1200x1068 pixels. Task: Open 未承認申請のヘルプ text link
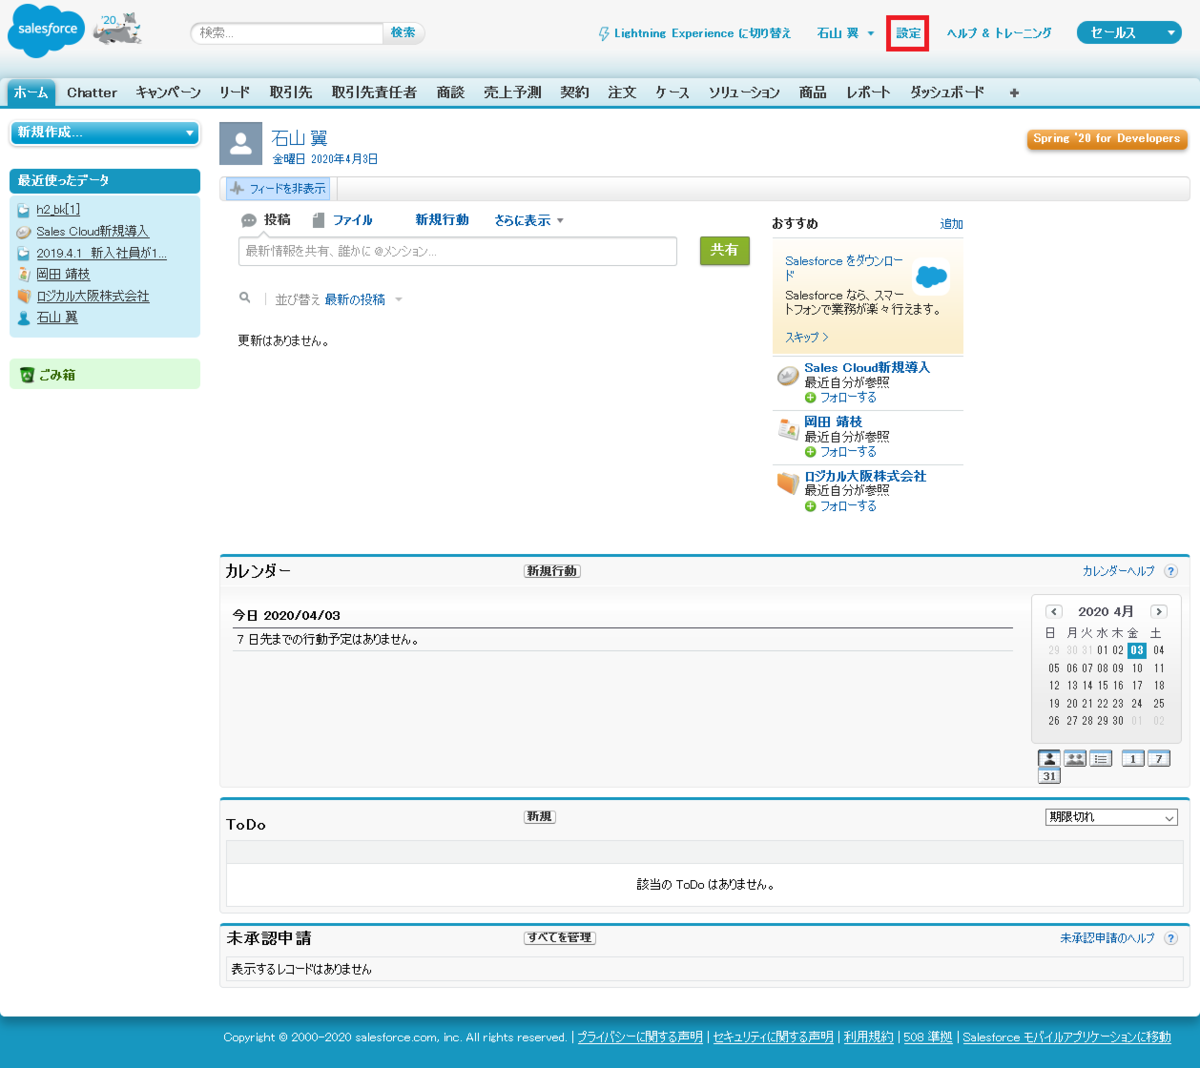[1107, 938]
